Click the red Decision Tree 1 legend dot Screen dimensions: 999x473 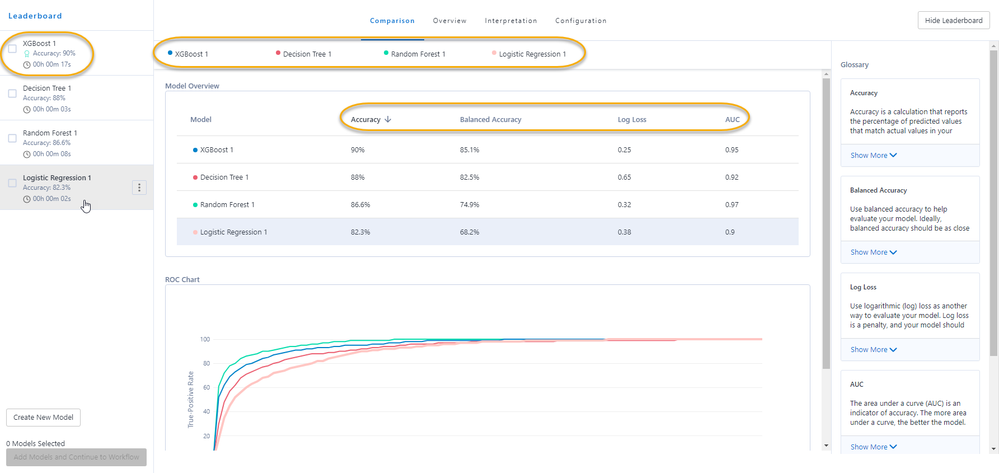[x=278, y=54]
